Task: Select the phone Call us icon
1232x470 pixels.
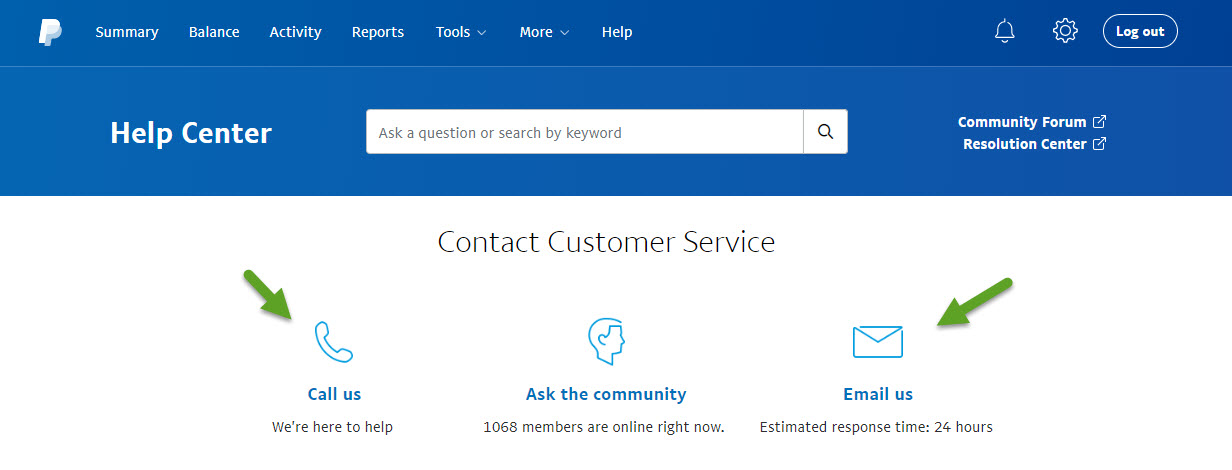Action: [x=334, y=342]
